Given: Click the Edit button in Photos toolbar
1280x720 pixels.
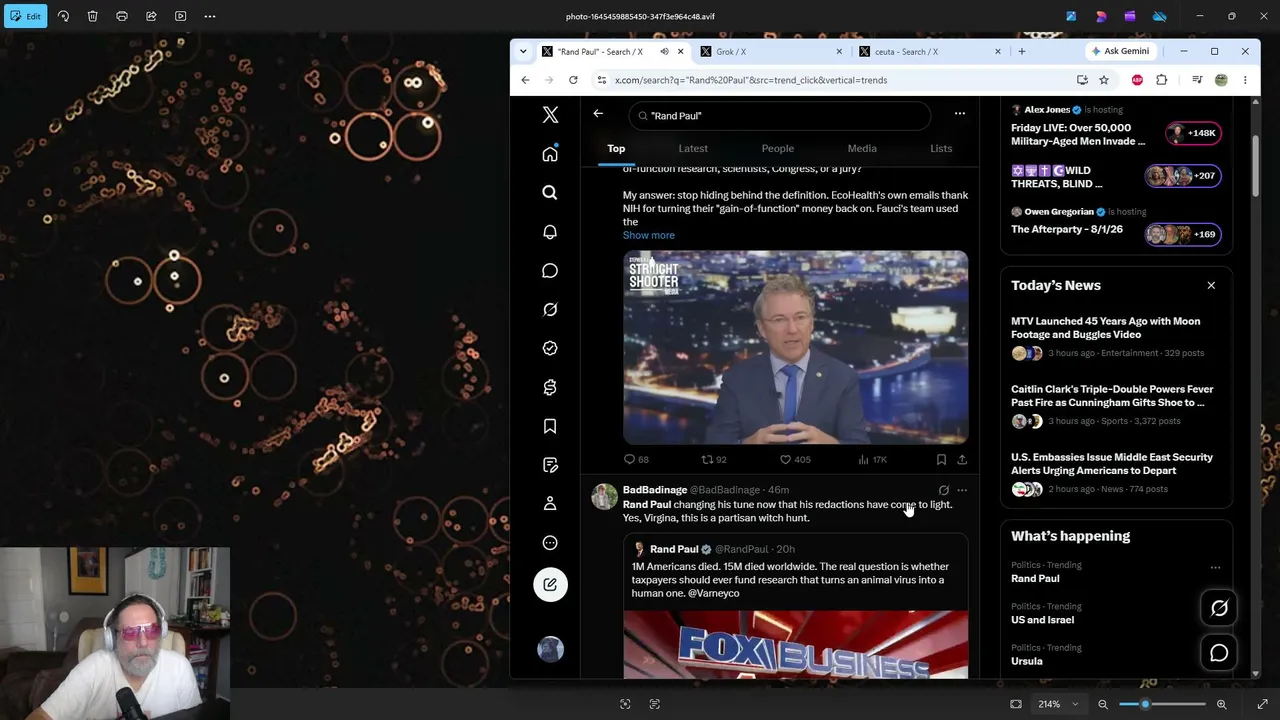Looking at the screenshot, I should (x=25, y=16).
